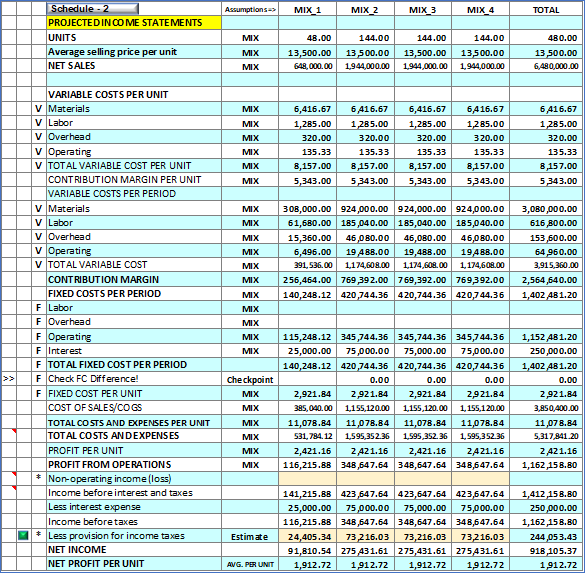585x573 pixels.
Task: Select the Interest row label
Action: [x=65, y=351]
